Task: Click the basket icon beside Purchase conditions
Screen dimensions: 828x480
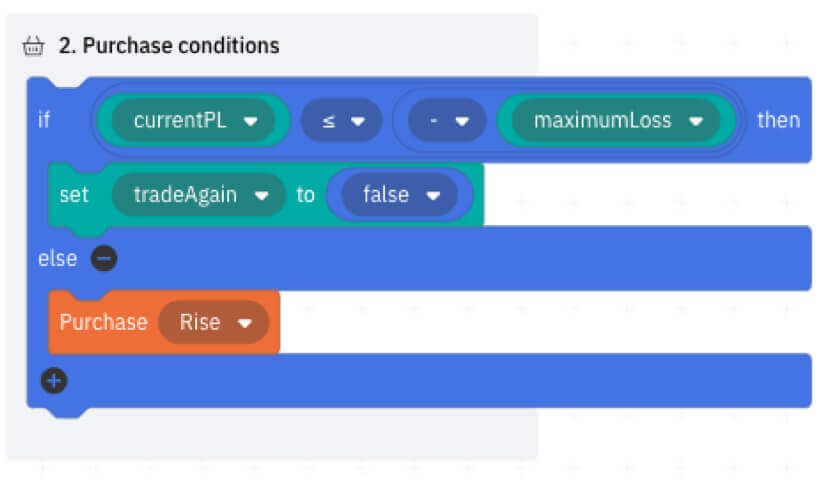Action: coord(33,46)
